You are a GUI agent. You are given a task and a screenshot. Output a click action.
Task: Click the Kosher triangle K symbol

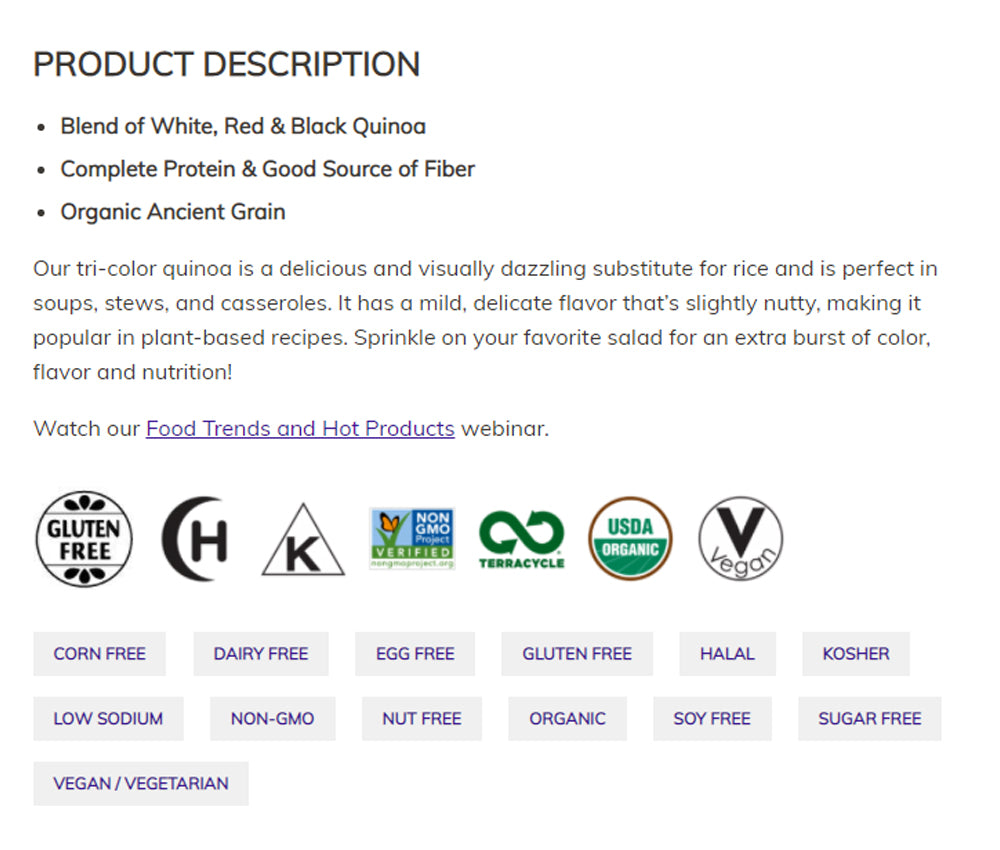coord(303,542)
